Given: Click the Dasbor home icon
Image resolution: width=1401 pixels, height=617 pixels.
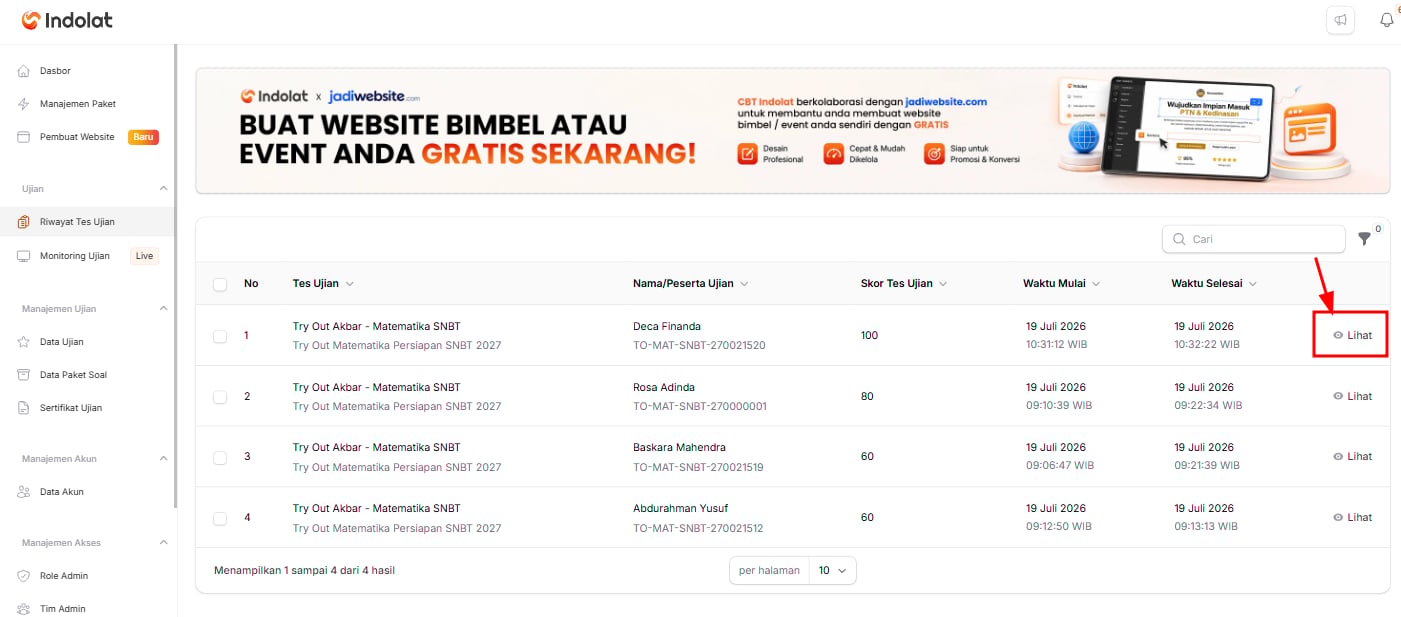Looking at the screenshot, I should click(24, 71).
